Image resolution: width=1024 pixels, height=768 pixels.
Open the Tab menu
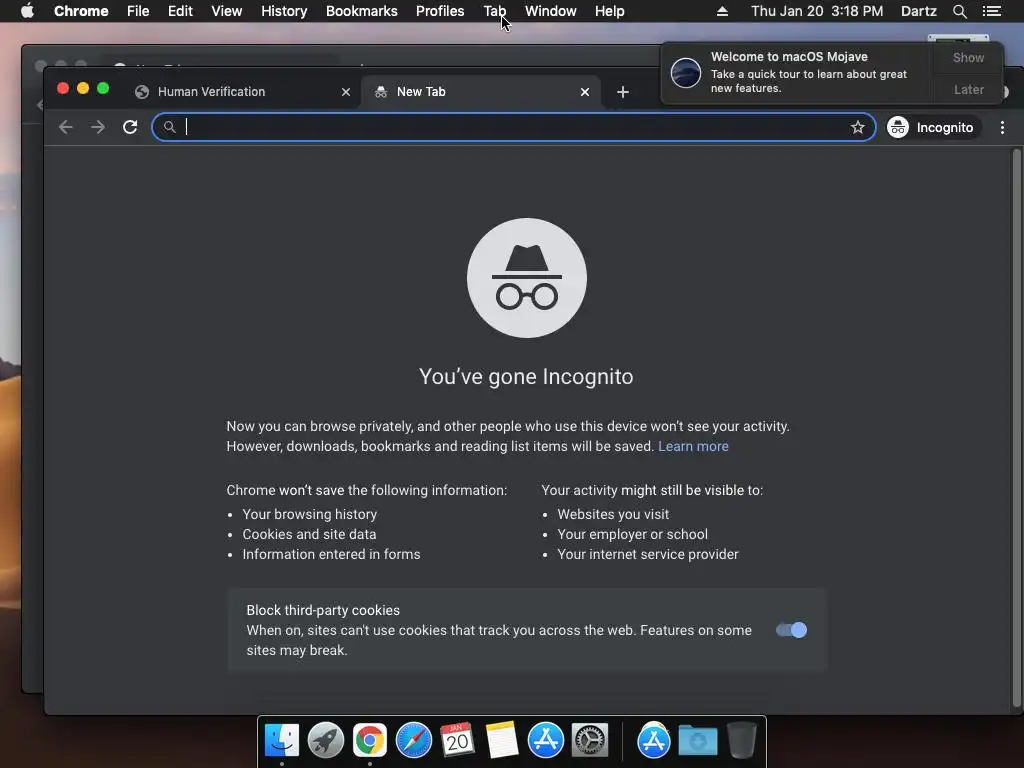pos(494,11)
